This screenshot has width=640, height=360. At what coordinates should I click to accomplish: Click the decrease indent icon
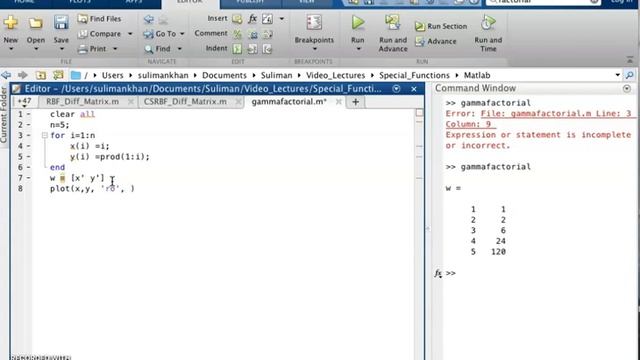267,49
